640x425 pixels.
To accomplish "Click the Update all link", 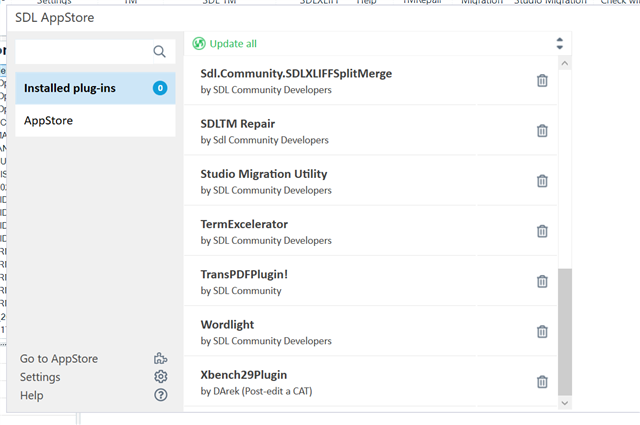I will point(233,44).
